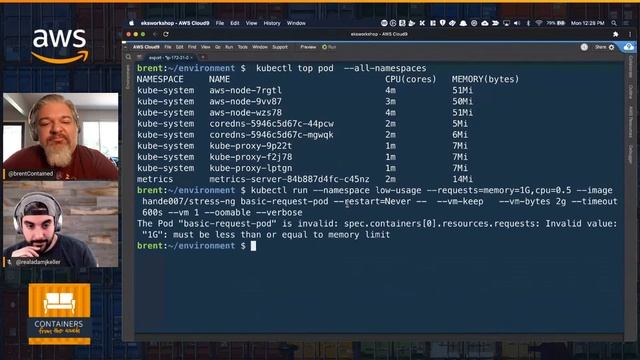
Task: Click the date and time in menu bar
Action: [588, 23]
